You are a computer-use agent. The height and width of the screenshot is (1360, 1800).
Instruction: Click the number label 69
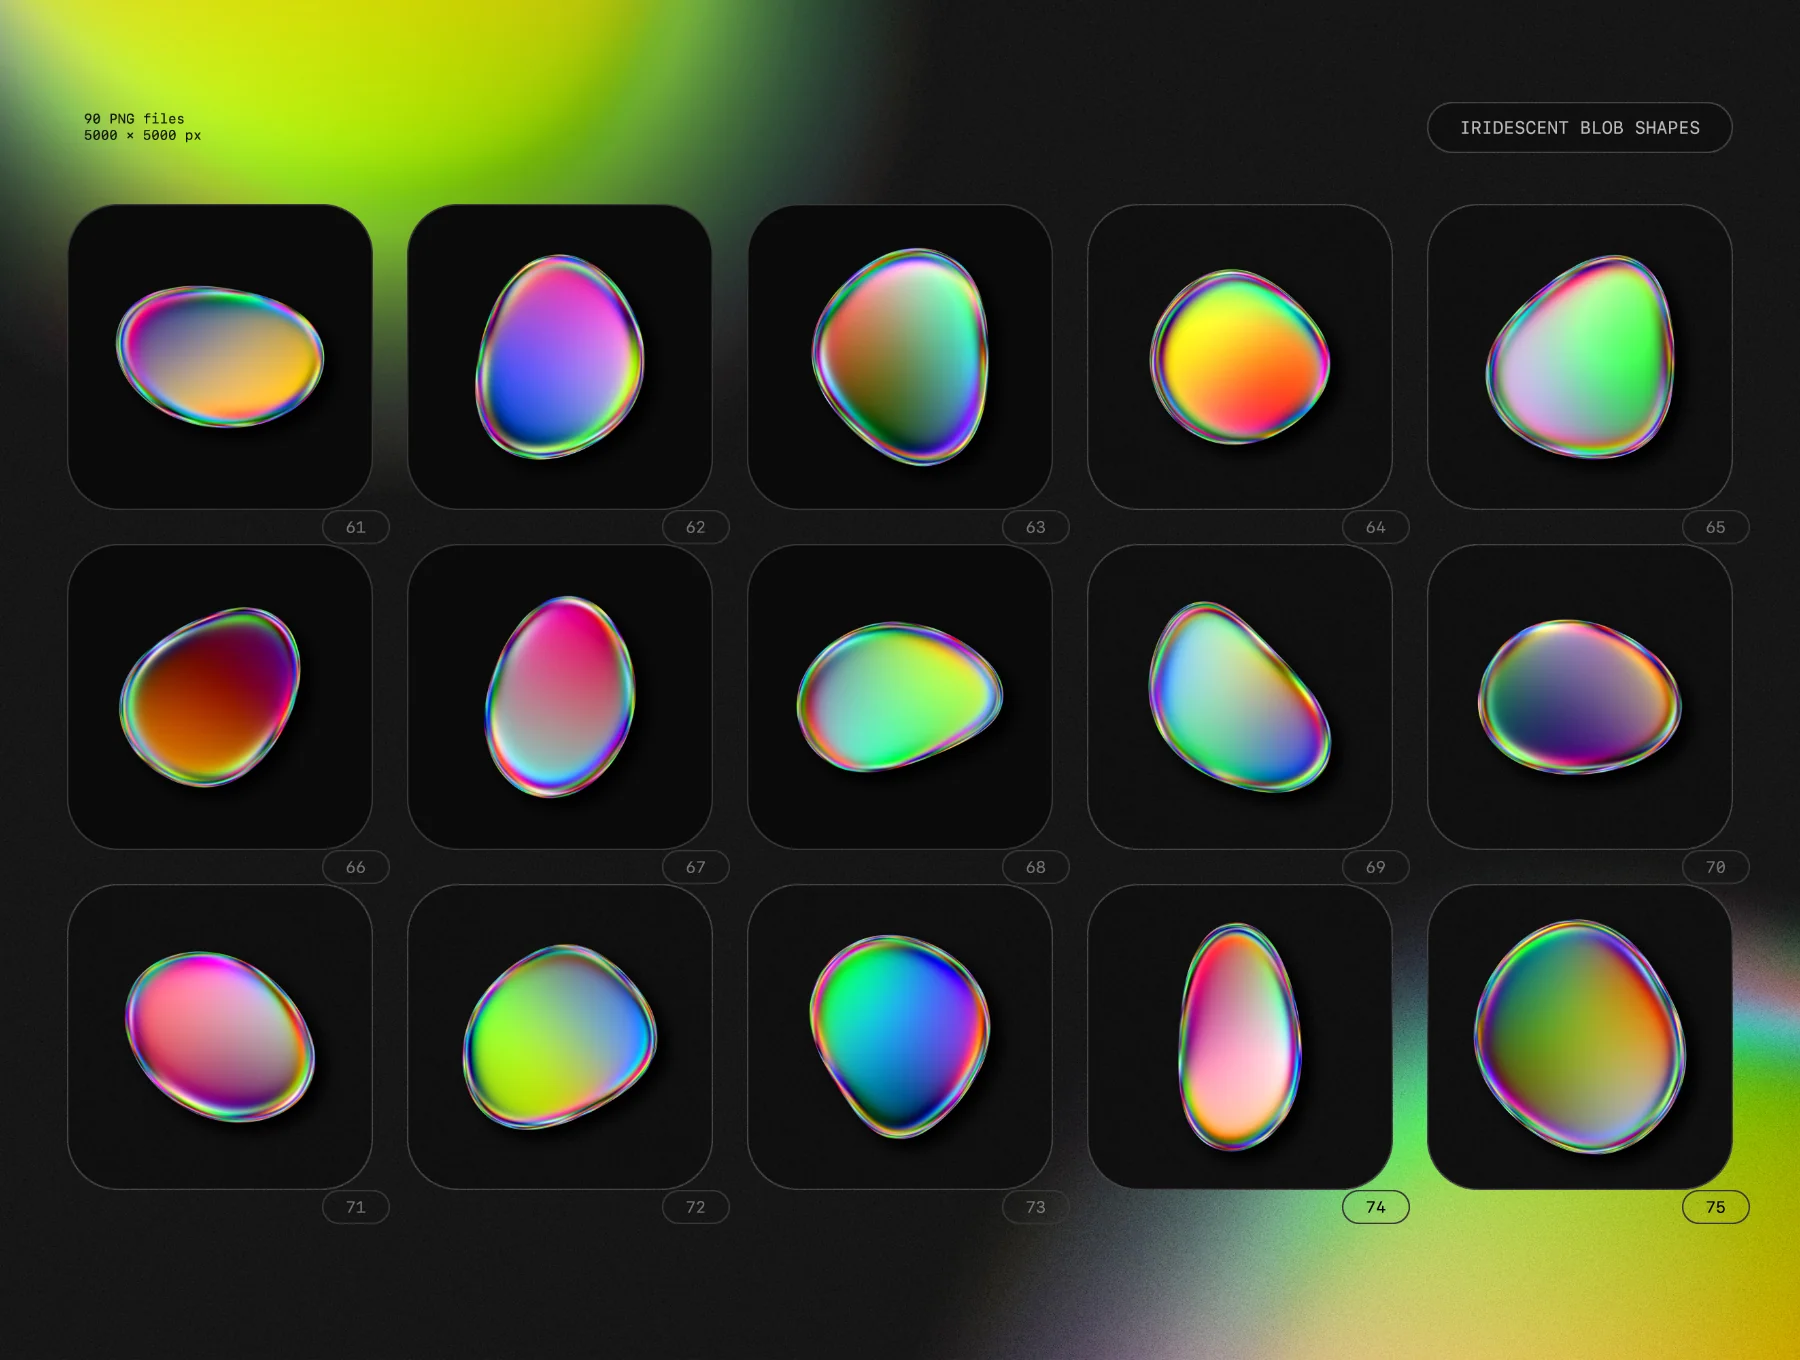(x=1376, y=867)
